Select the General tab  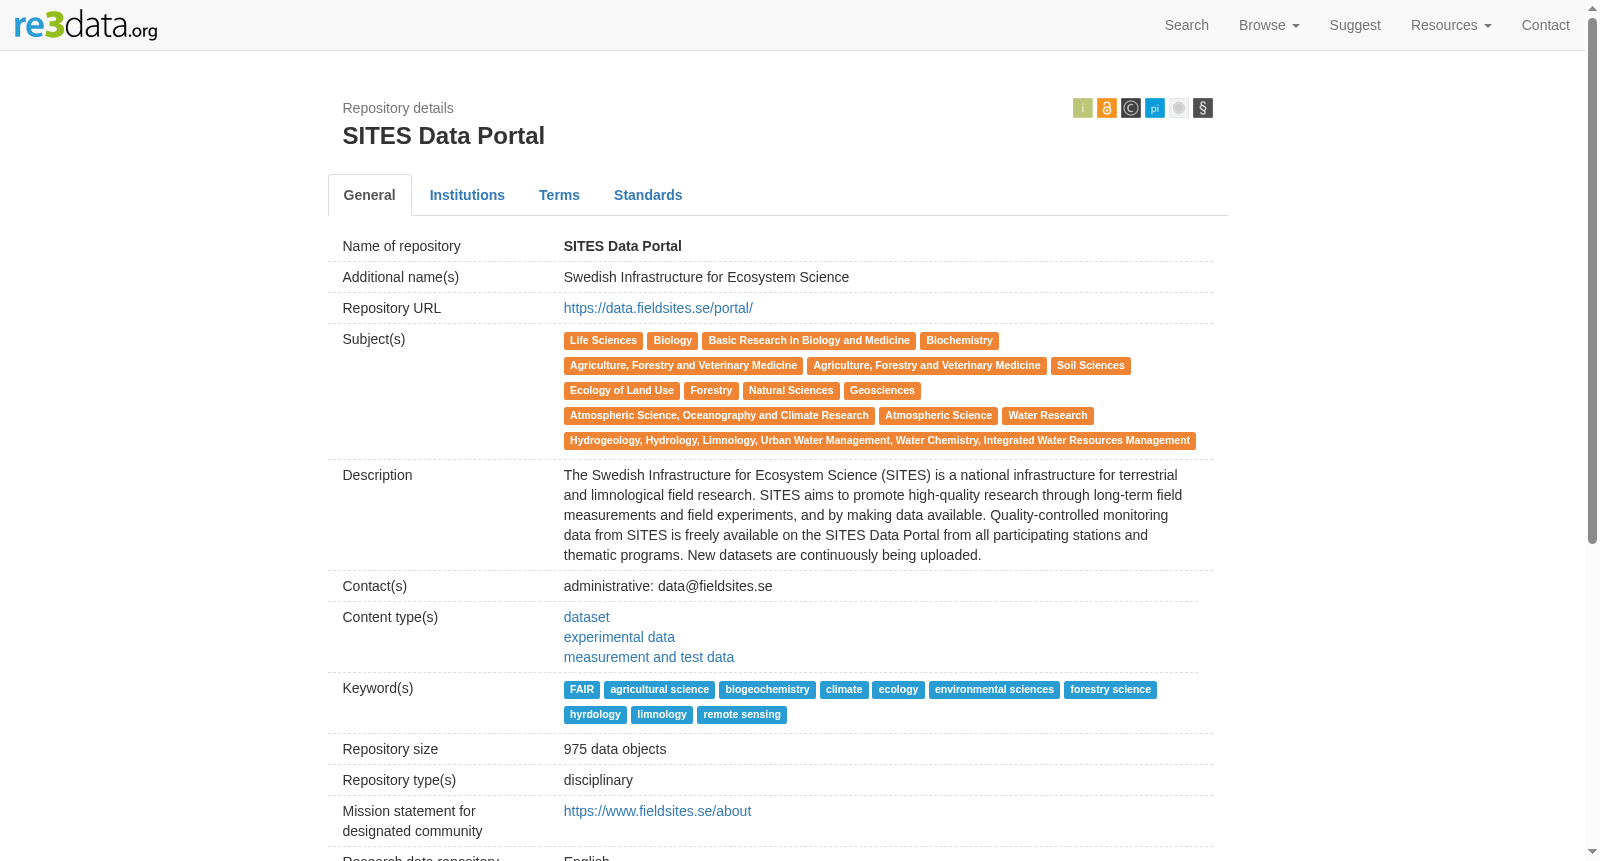pos(370,195)
